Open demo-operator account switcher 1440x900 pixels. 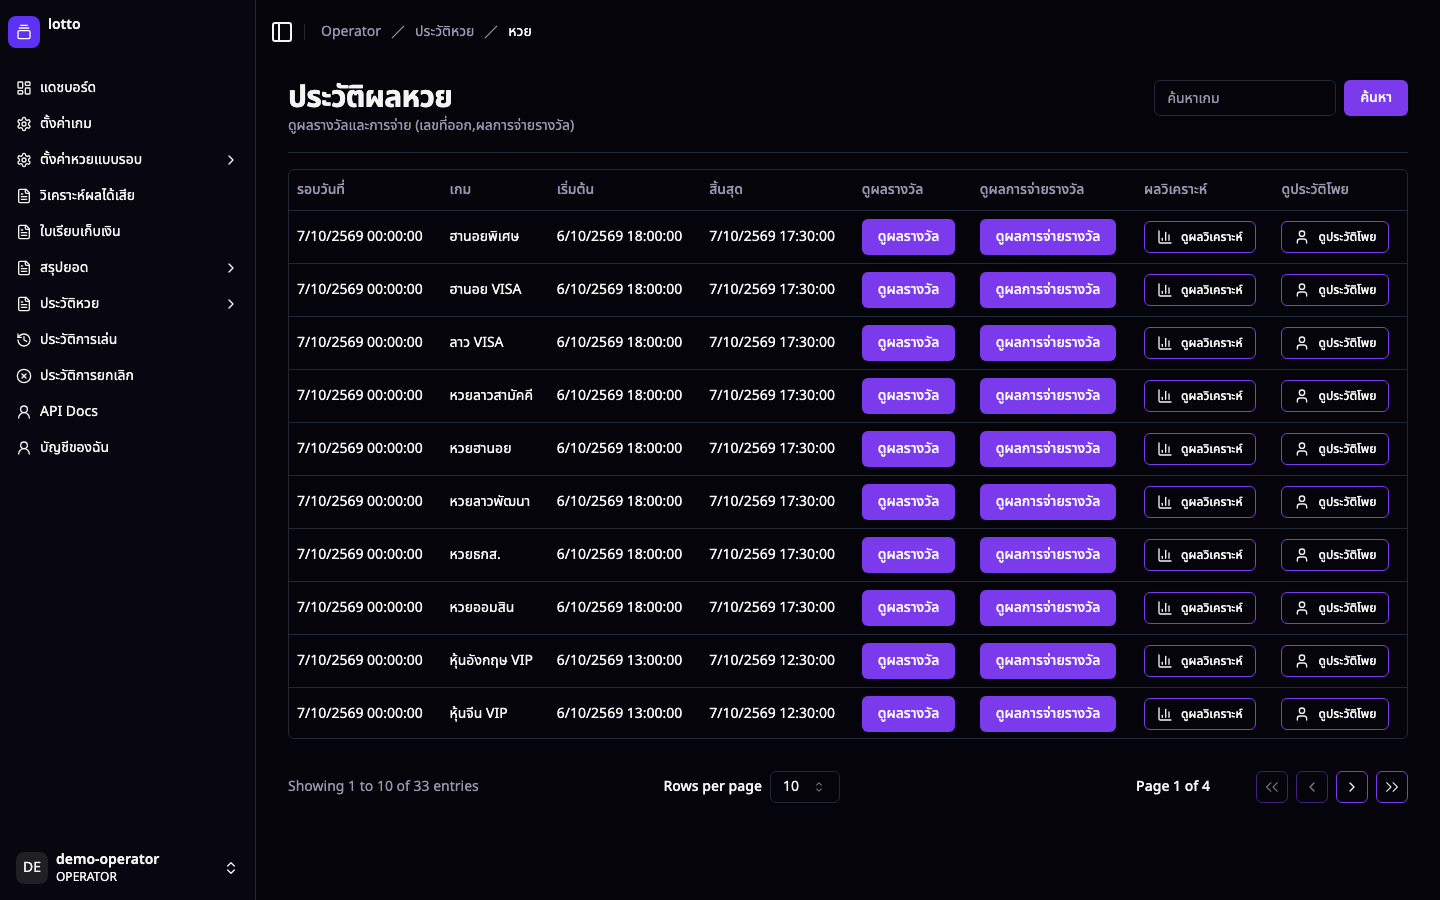click(127, 867)
